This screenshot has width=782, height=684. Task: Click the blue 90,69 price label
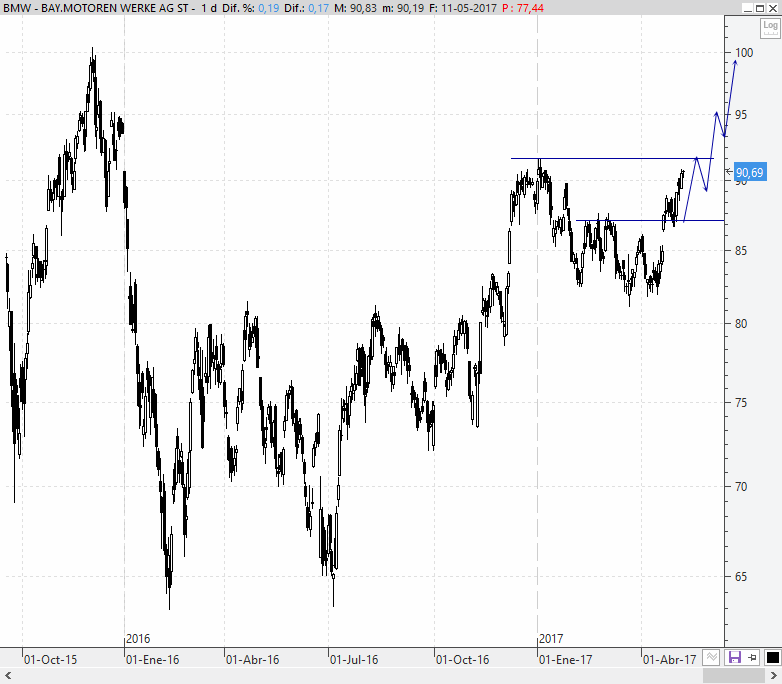point(750,173)
